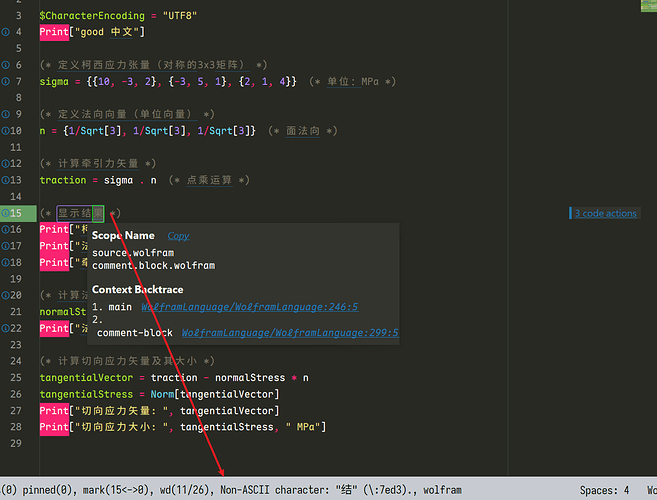The width and height of the screenshot is (657, 500).
Task: Click the gutter info icon on line 22
Action: coord(5,328)
